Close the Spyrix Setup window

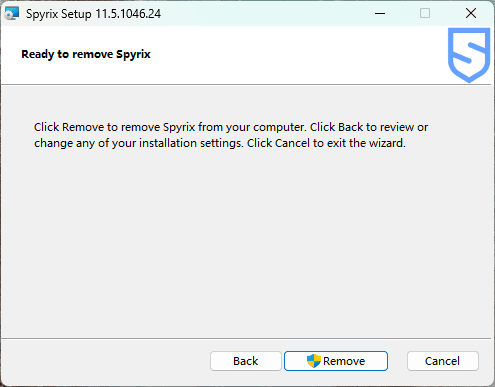click(471, 13)
